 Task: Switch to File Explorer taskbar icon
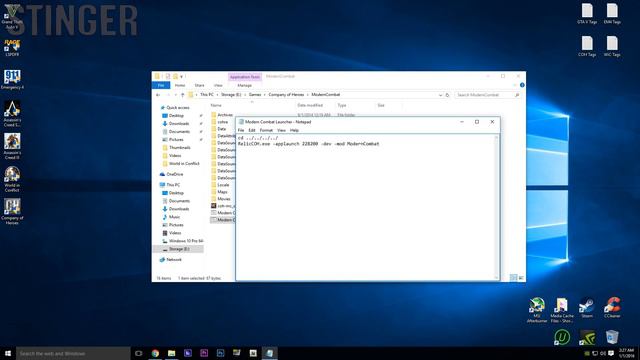[x=171, y=353]
